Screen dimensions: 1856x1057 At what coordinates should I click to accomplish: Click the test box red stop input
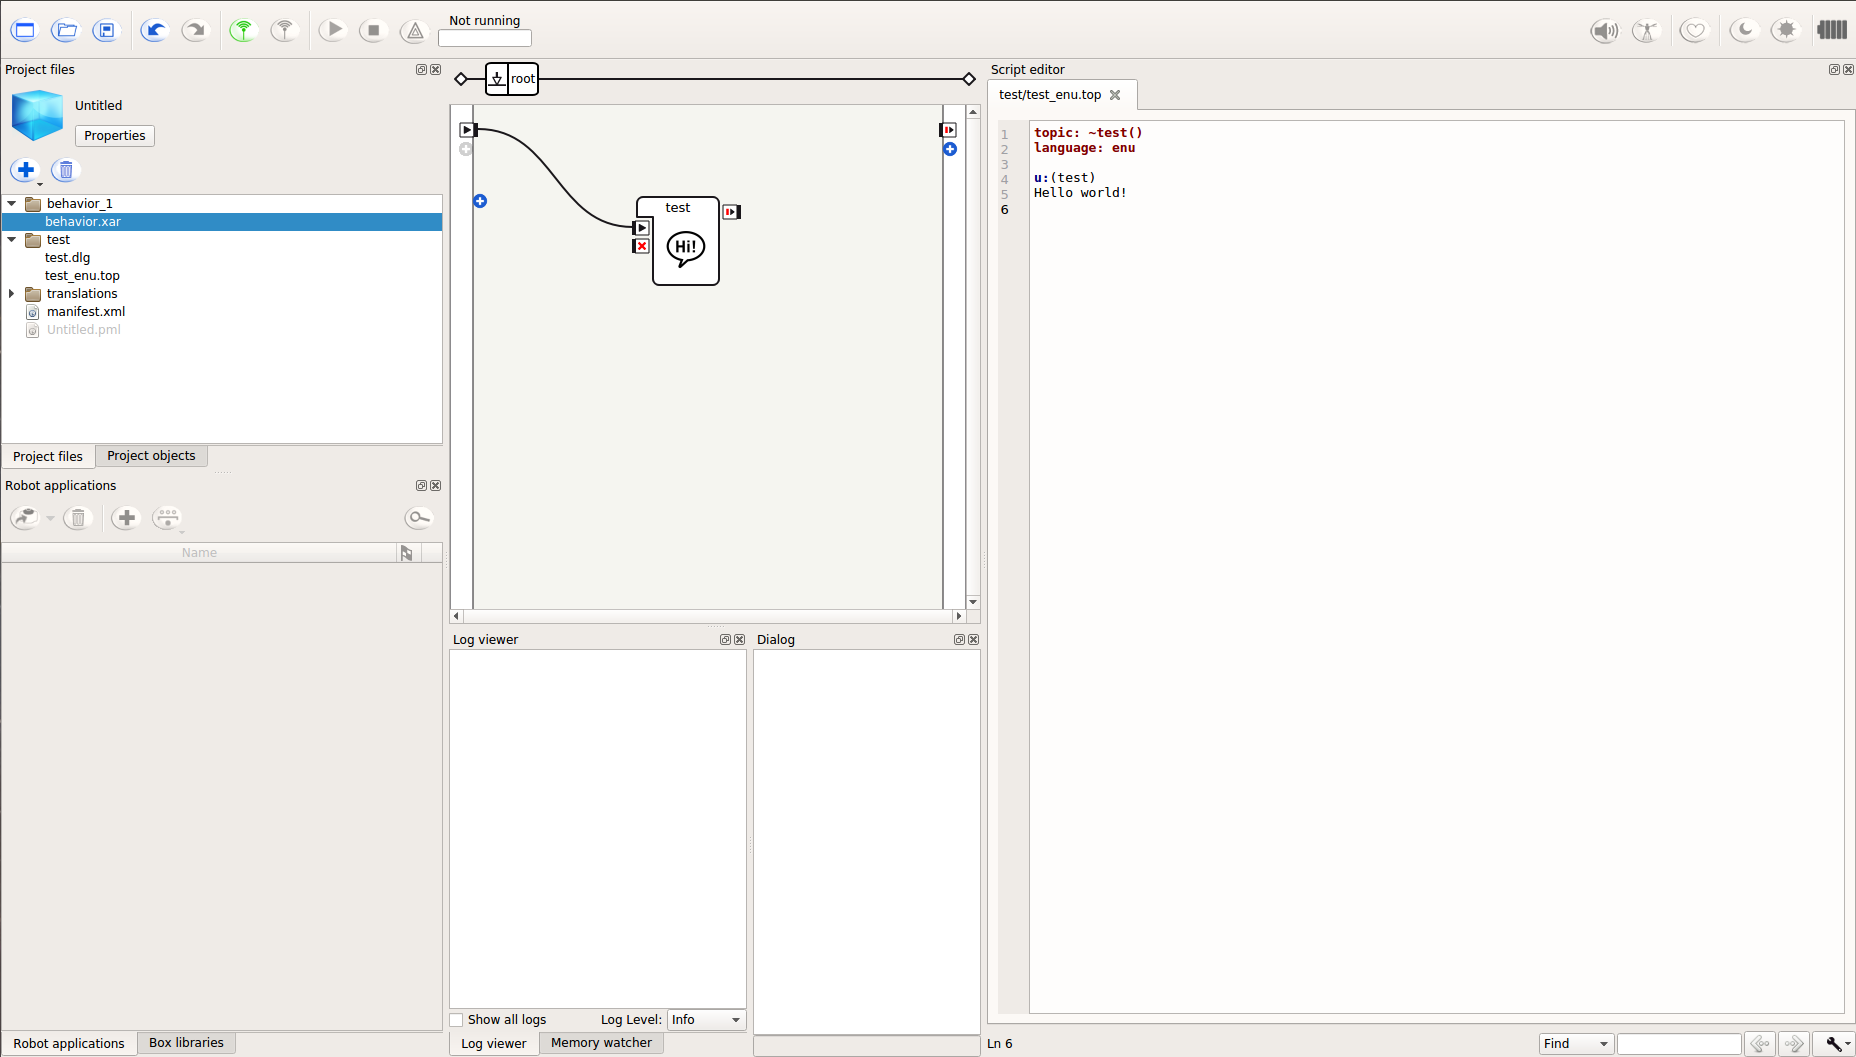coord(642,246)
